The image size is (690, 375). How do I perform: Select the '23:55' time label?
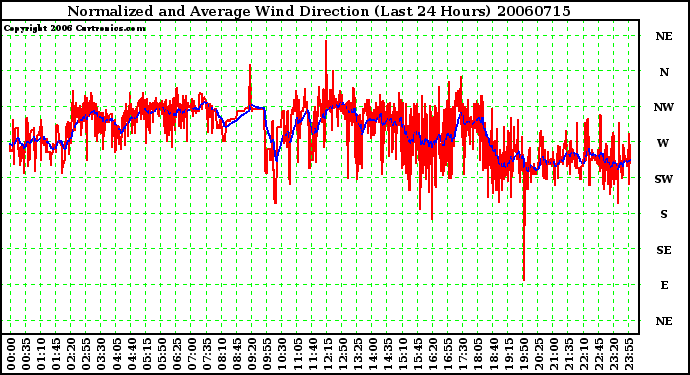[629, 354]
